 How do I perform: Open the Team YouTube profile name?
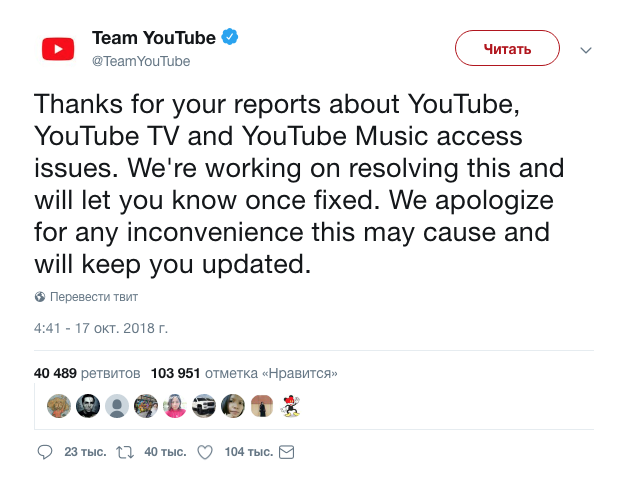[153, 38]
